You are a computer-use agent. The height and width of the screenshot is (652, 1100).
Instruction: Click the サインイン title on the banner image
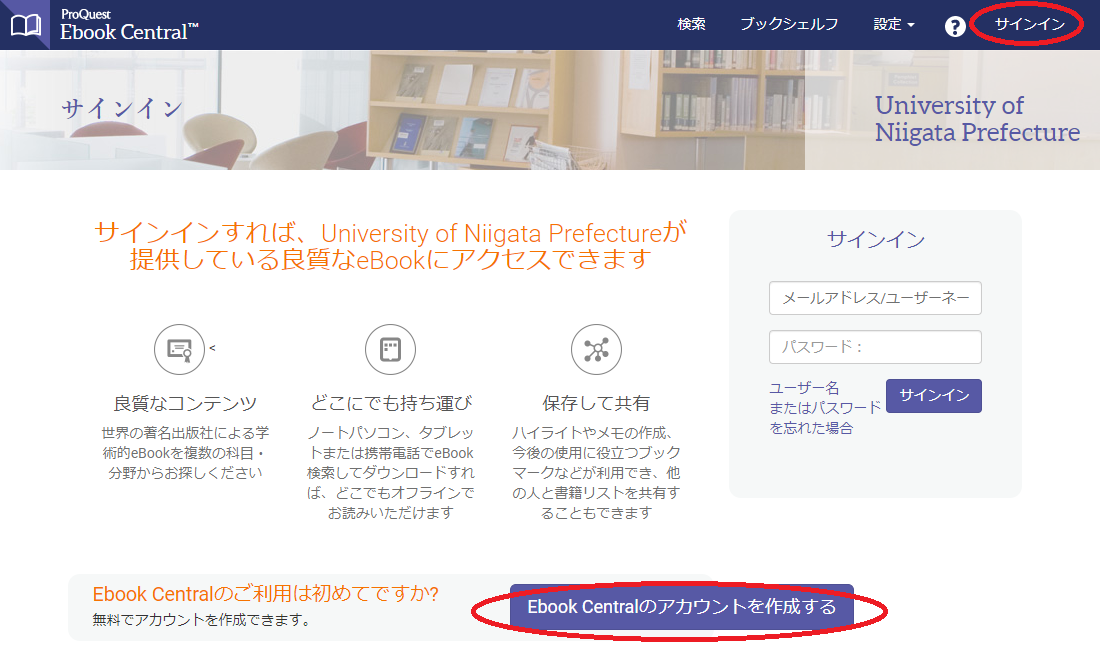tap(122, 108)
